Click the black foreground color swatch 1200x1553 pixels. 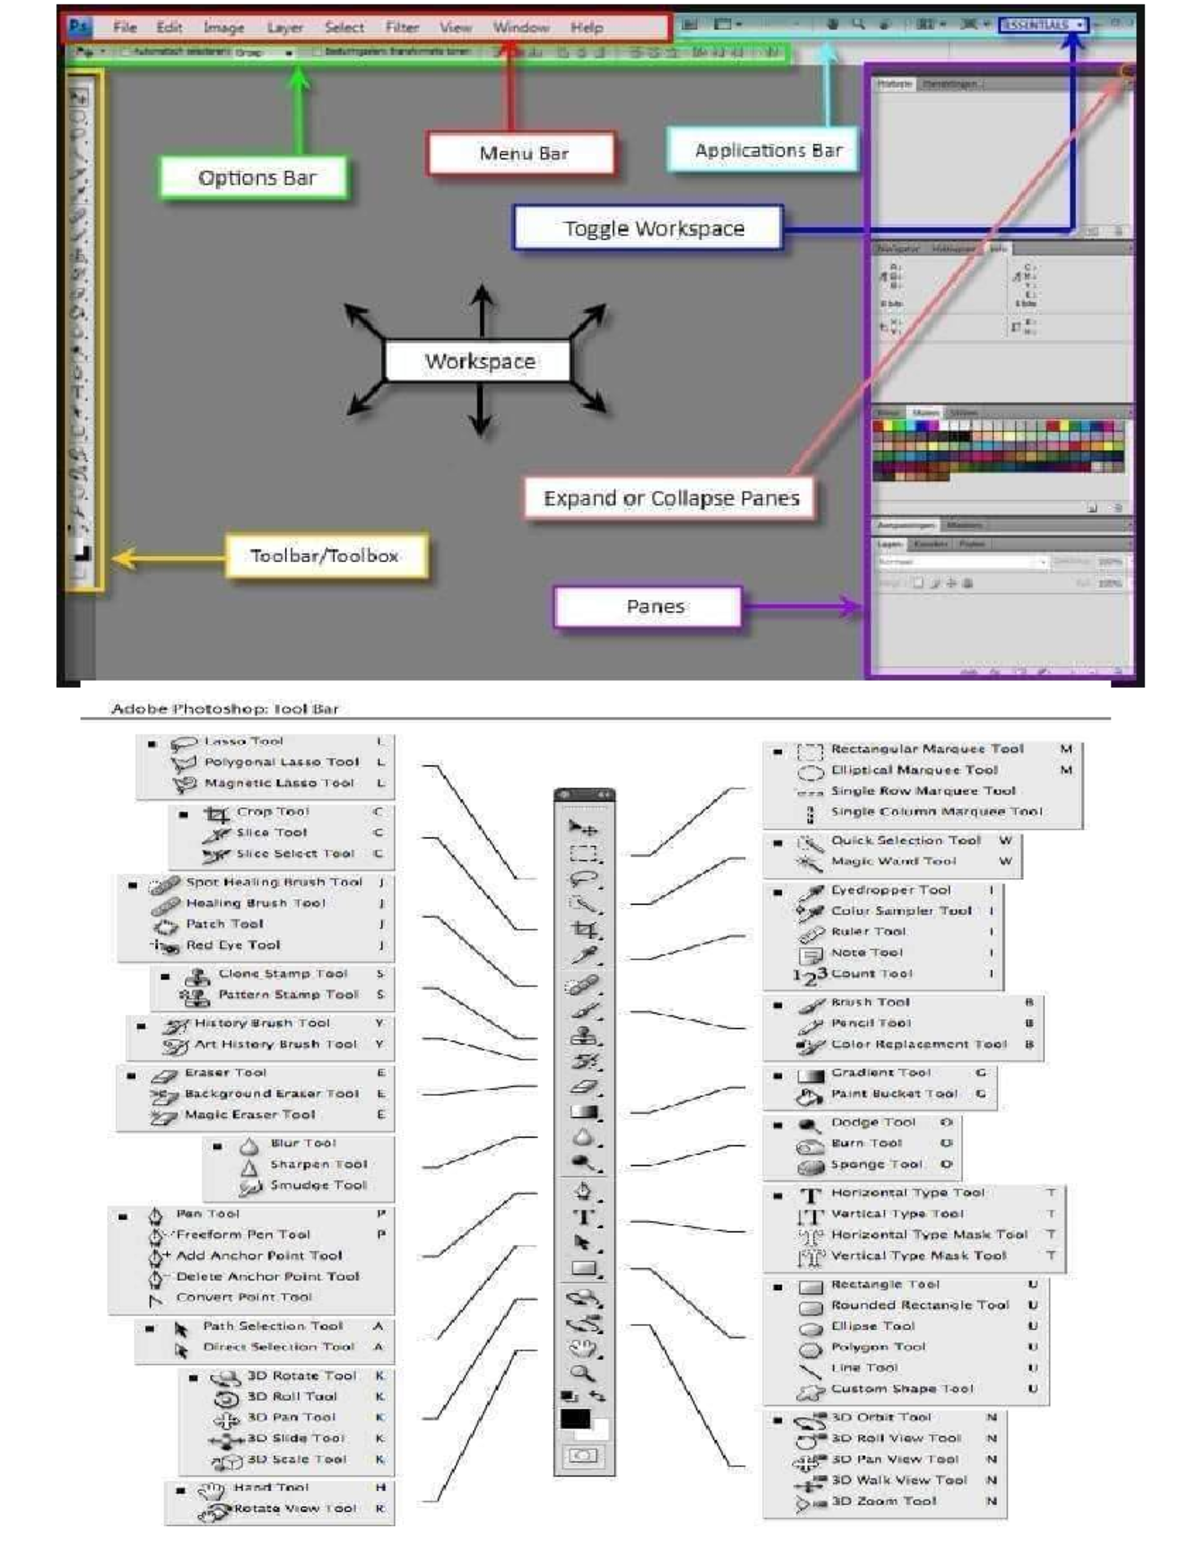[575, 1418]
